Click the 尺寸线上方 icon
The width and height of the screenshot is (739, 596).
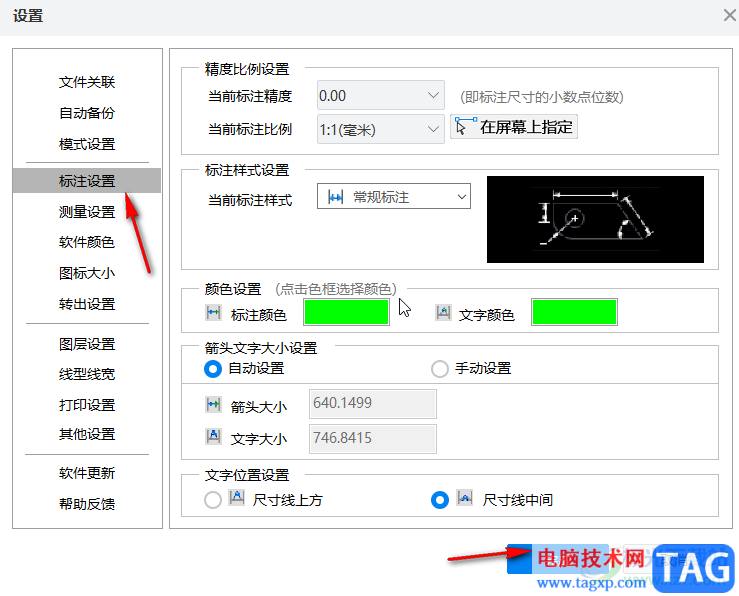(237, 498)
